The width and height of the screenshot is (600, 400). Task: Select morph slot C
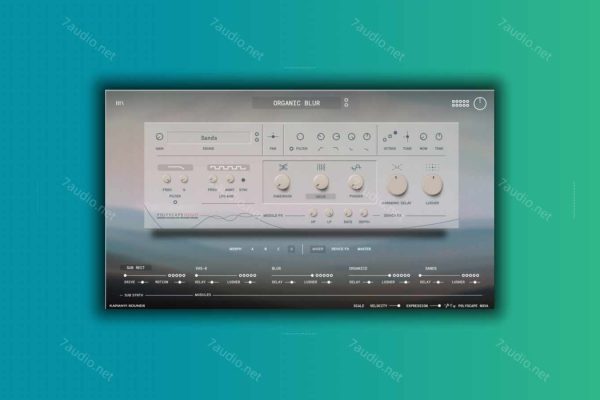click(279, 249)
